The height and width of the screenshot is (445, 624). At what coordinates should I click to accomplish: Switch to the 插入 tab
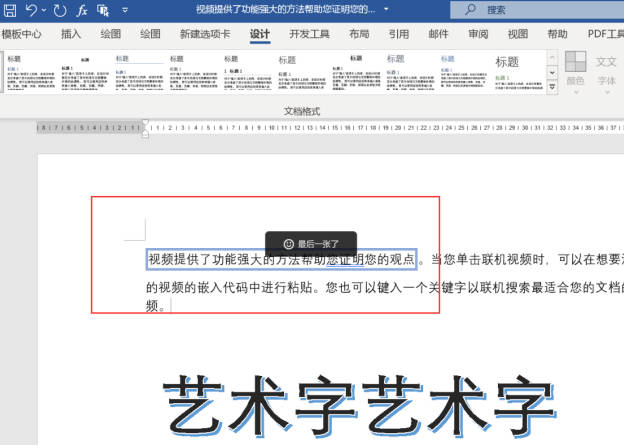(x=71, y=34)
